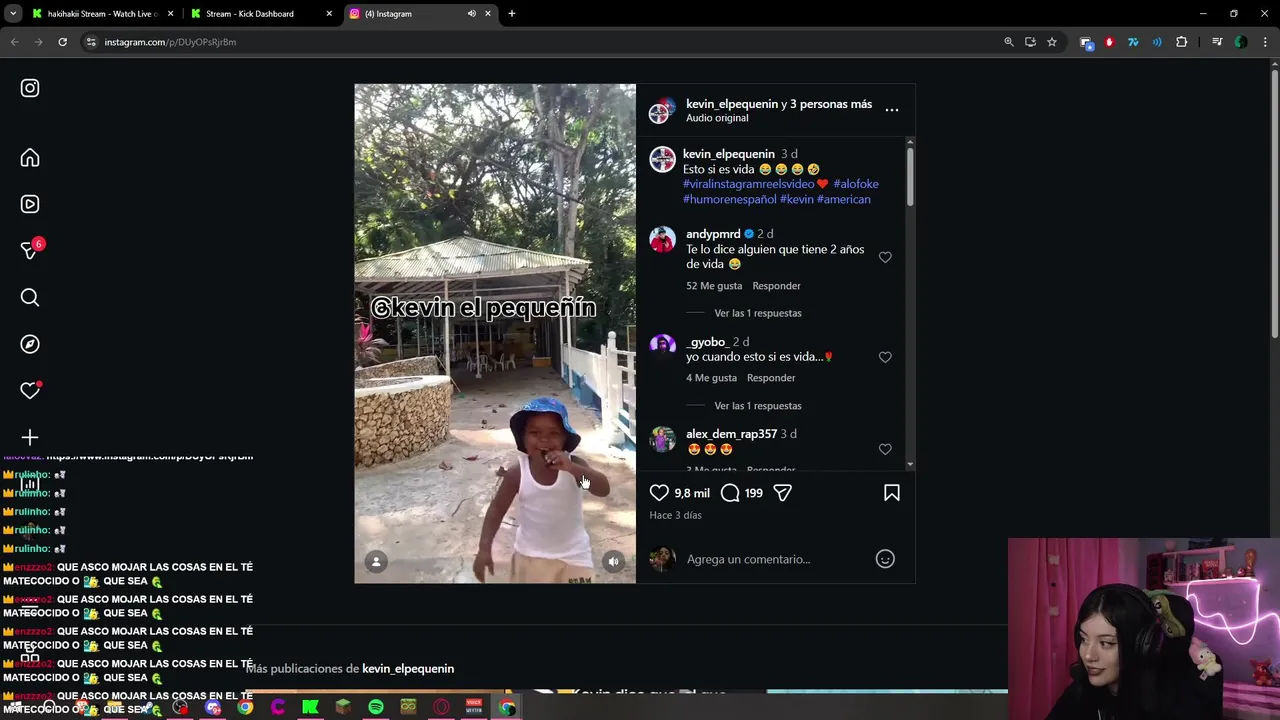The width and height of the screenshot is (1280, 720).
Task: Open the Explore compass icon
Action: click(x=30, y=344)
